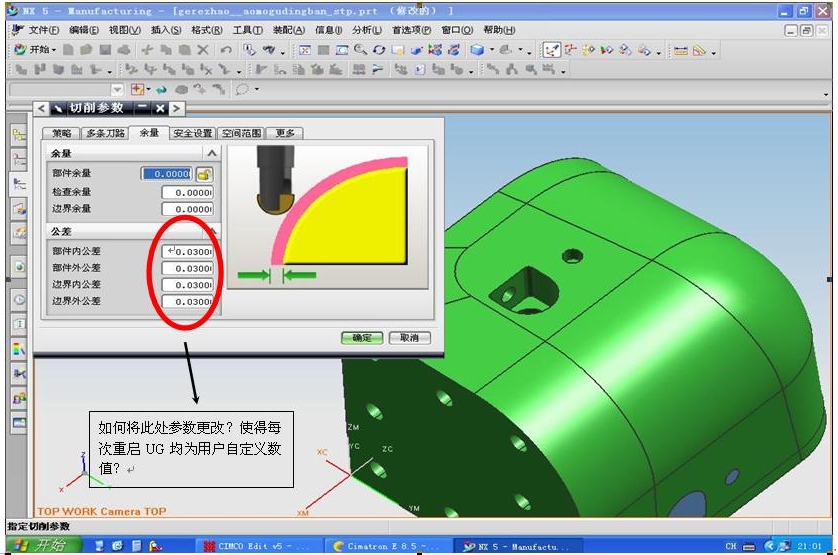Image resolution: width=838 pixels, height=555 pixels.
Task: Open the 编辑(E) menu
Action: (x=84, y=30)
